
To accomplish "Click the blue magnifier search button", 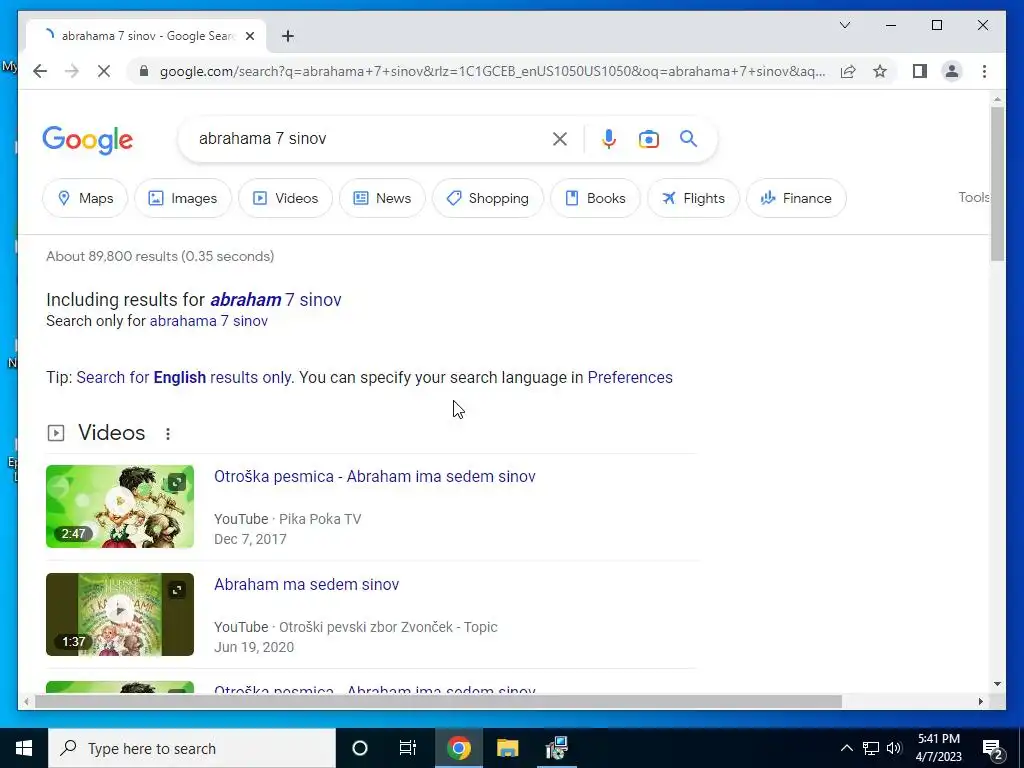I will [x=688, y=138].
